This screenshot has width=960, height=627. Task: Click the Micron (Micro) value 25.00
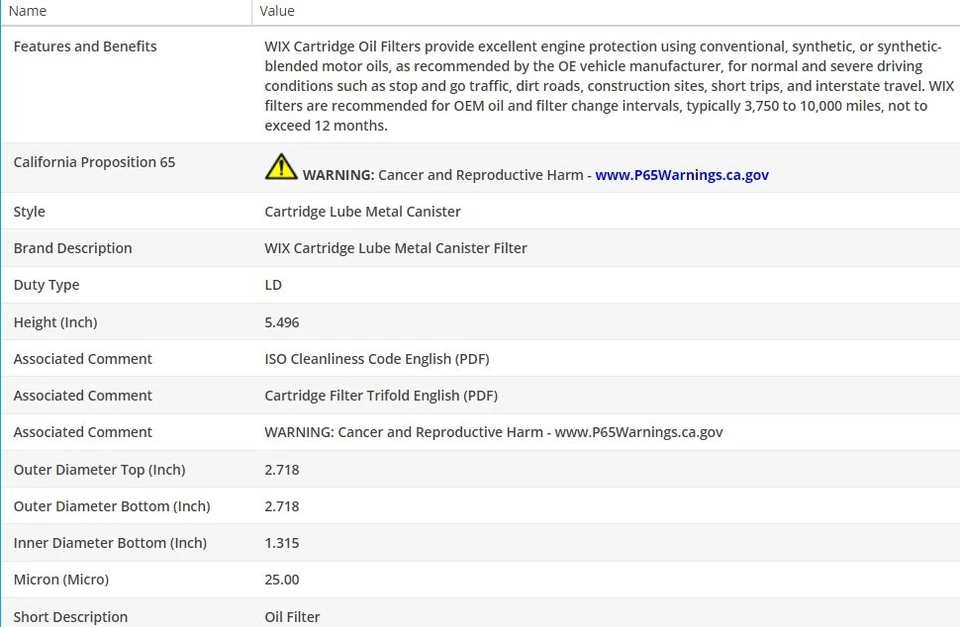[x=281, y=580]
